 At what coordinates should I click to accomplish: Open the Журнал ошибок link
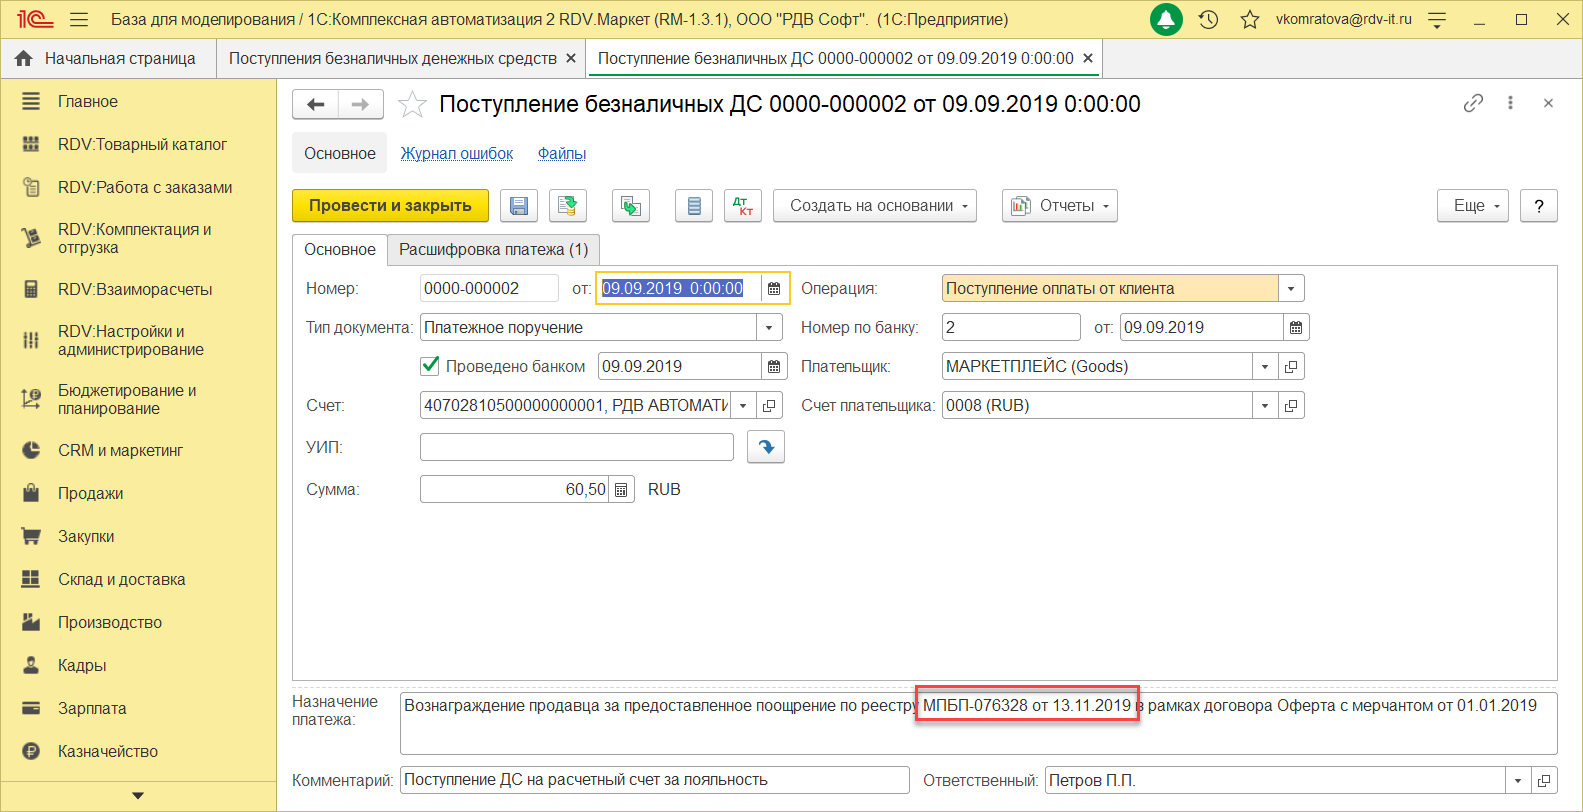point(457,154)
